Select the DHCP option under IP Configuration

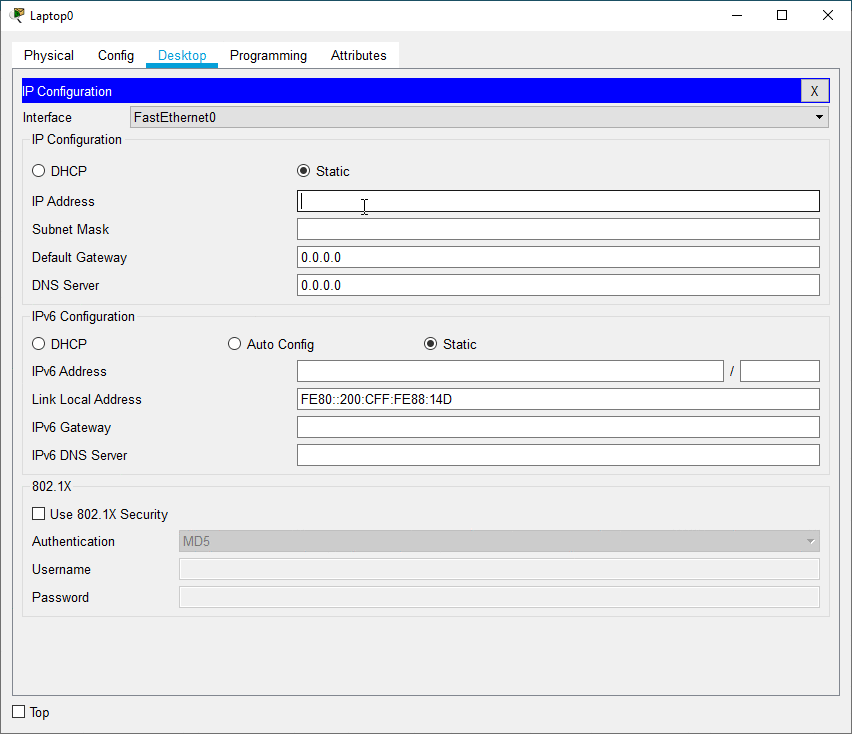(39, 171)
